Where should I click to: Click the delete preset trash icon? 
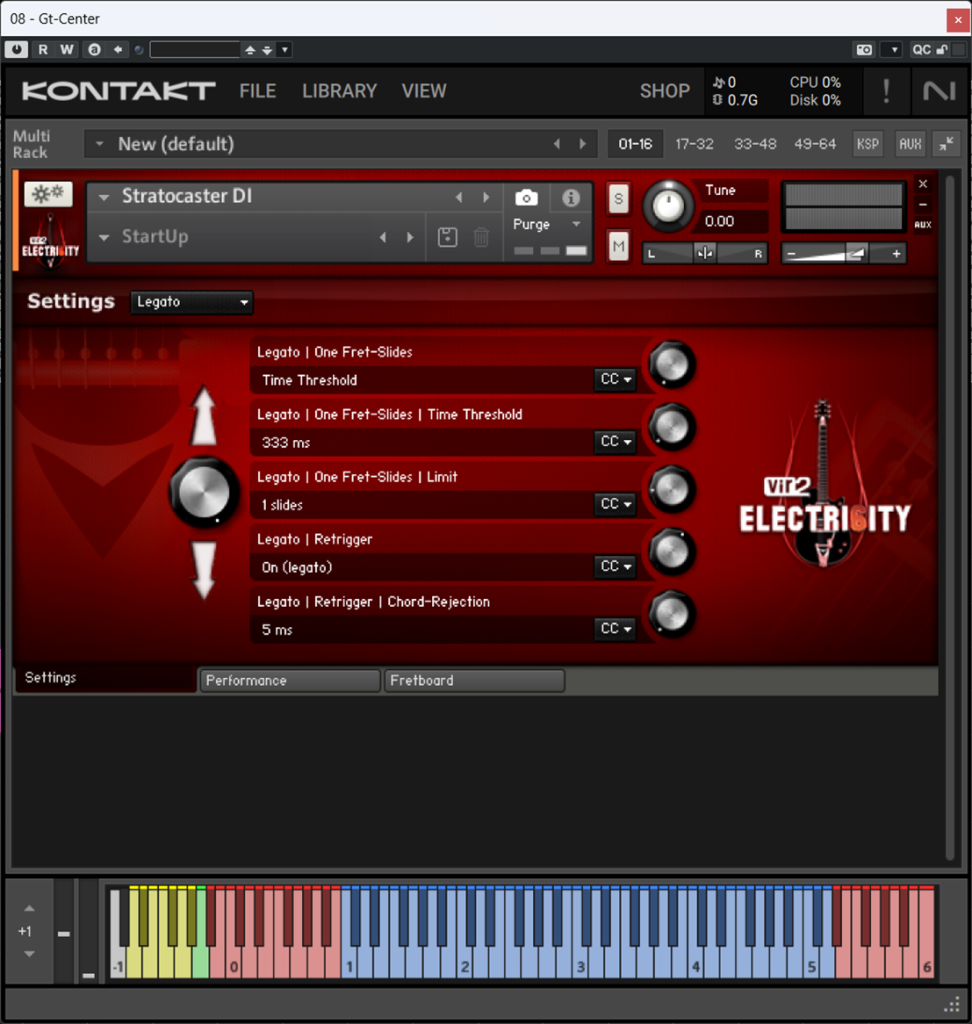tap(481, 237)
